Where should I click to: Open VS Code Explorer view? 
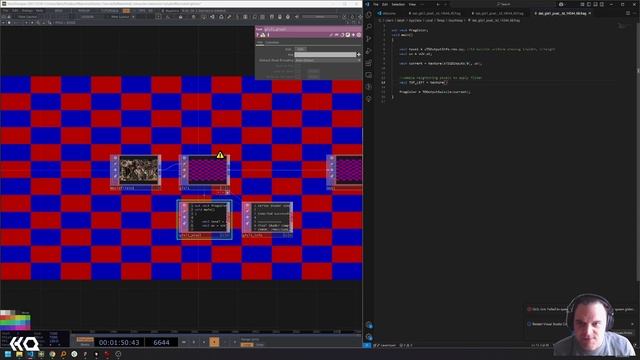[369, 15]
